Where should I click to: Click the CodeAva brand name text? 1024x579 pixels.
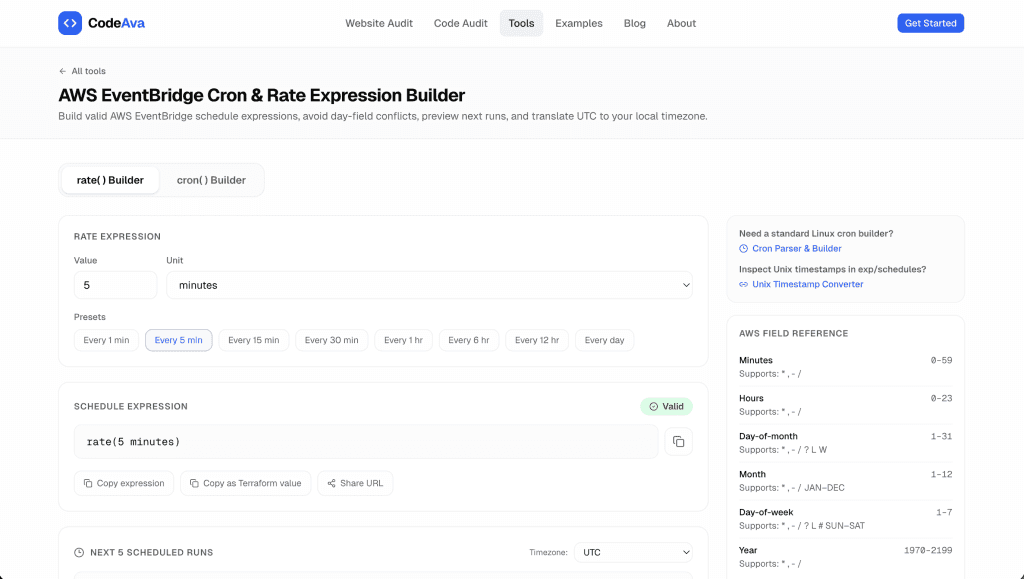(x=116, y=23)
